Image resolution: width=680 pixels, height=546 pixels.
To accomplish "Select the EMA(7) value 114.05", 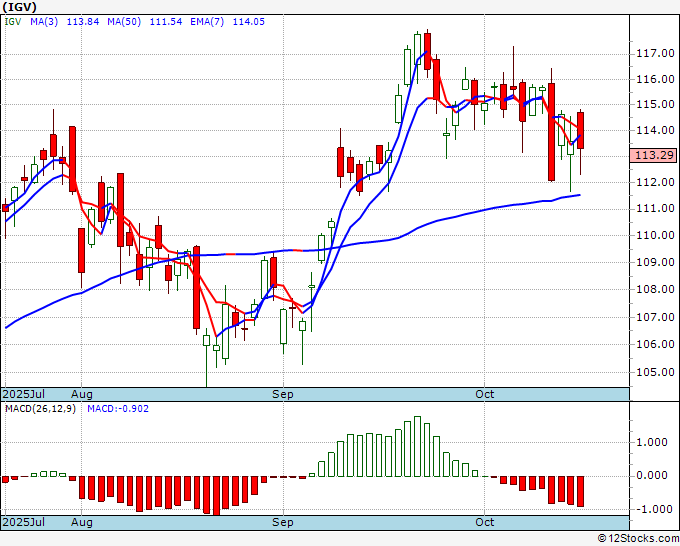I will (x=248, y=22).
